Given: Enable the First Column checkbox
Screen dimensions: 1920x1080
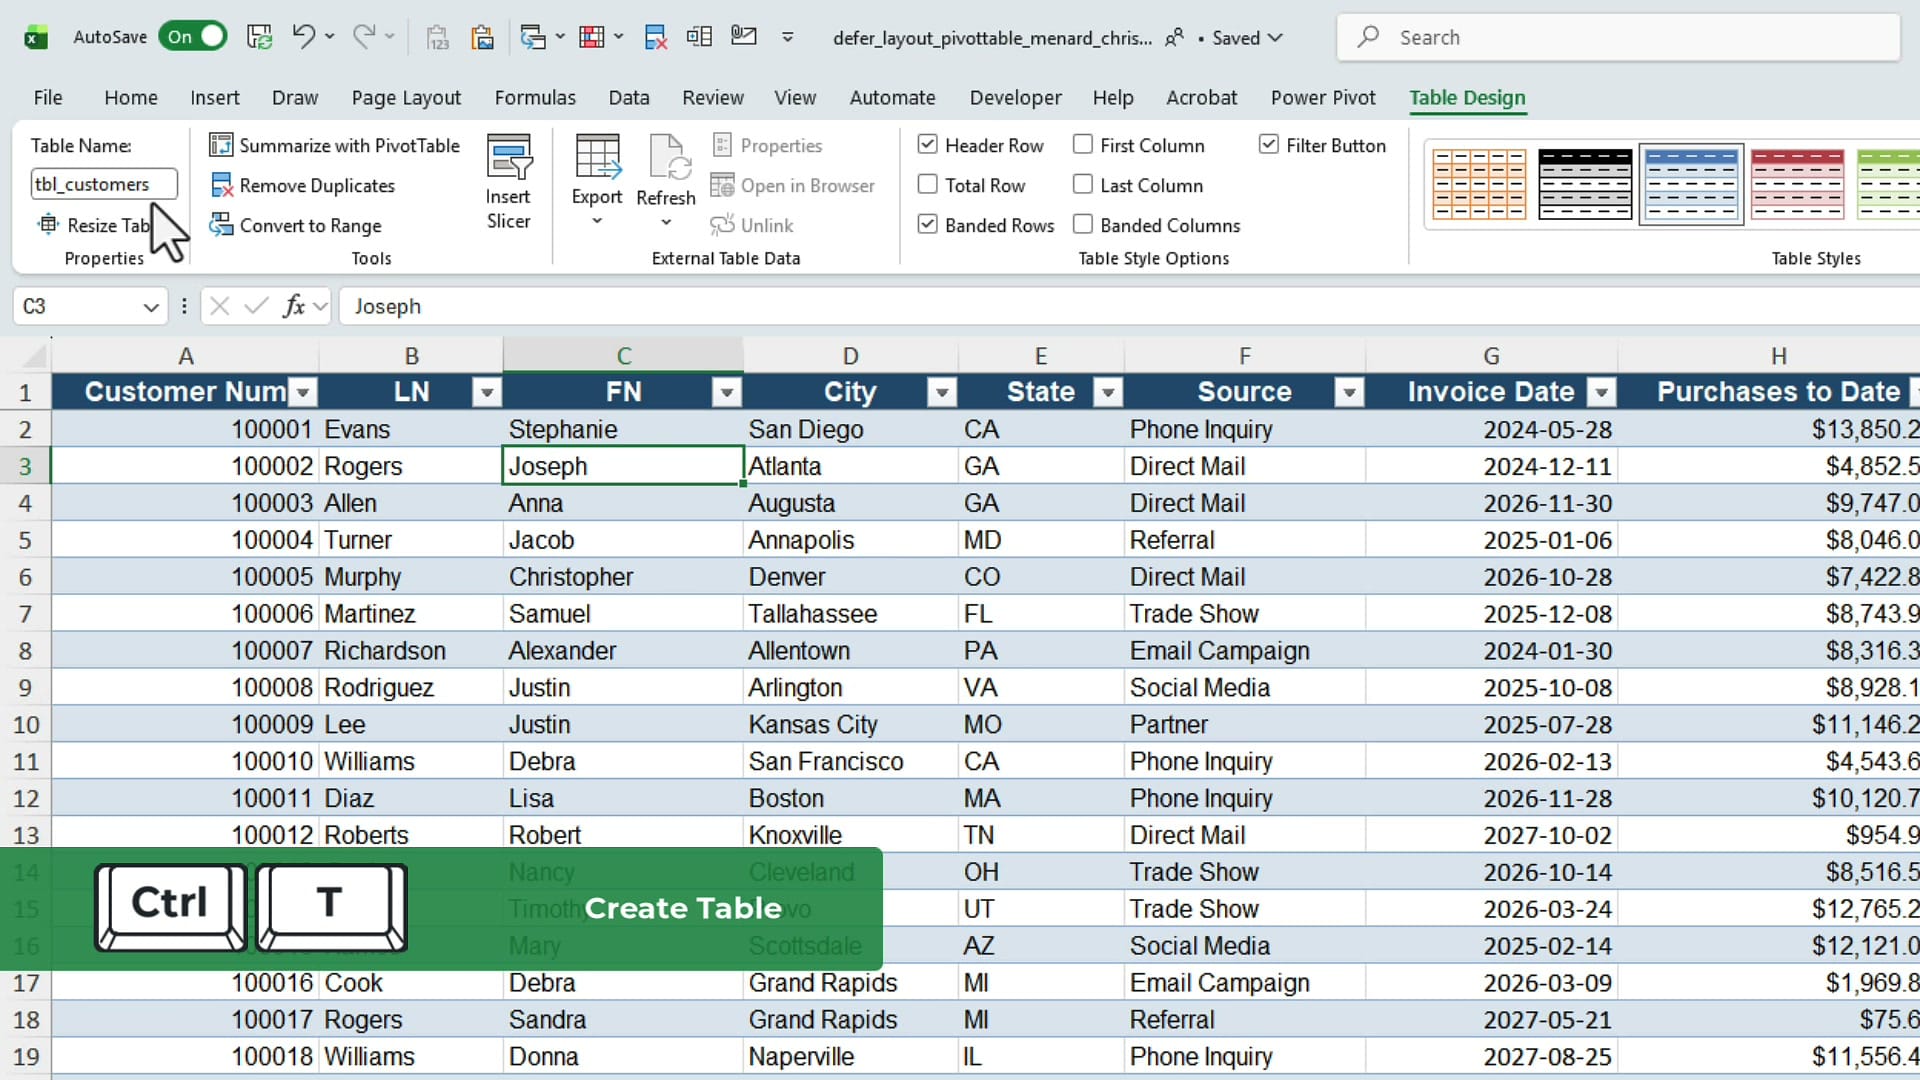Looking at the screenshot, I should click(x=1082, y=144).
